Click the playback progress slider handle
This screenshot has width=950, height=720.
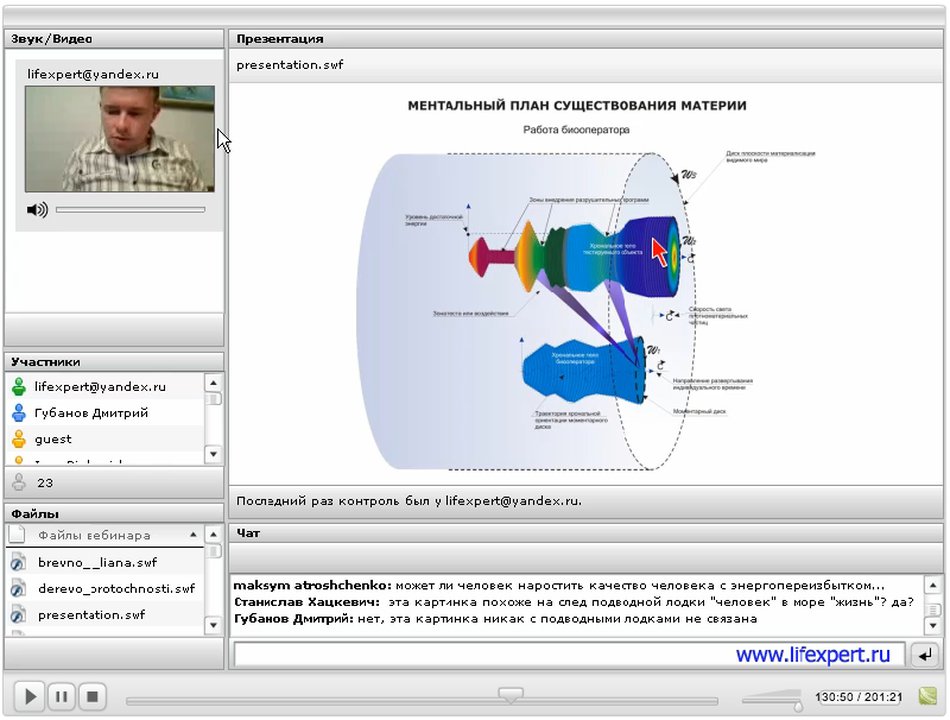[x=510, y=695]
